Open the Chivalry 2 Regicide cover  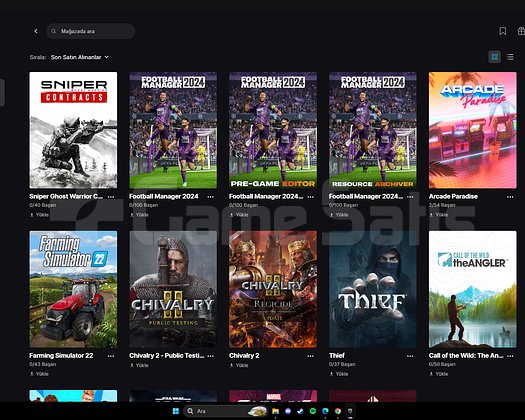[x=273, y=289]
